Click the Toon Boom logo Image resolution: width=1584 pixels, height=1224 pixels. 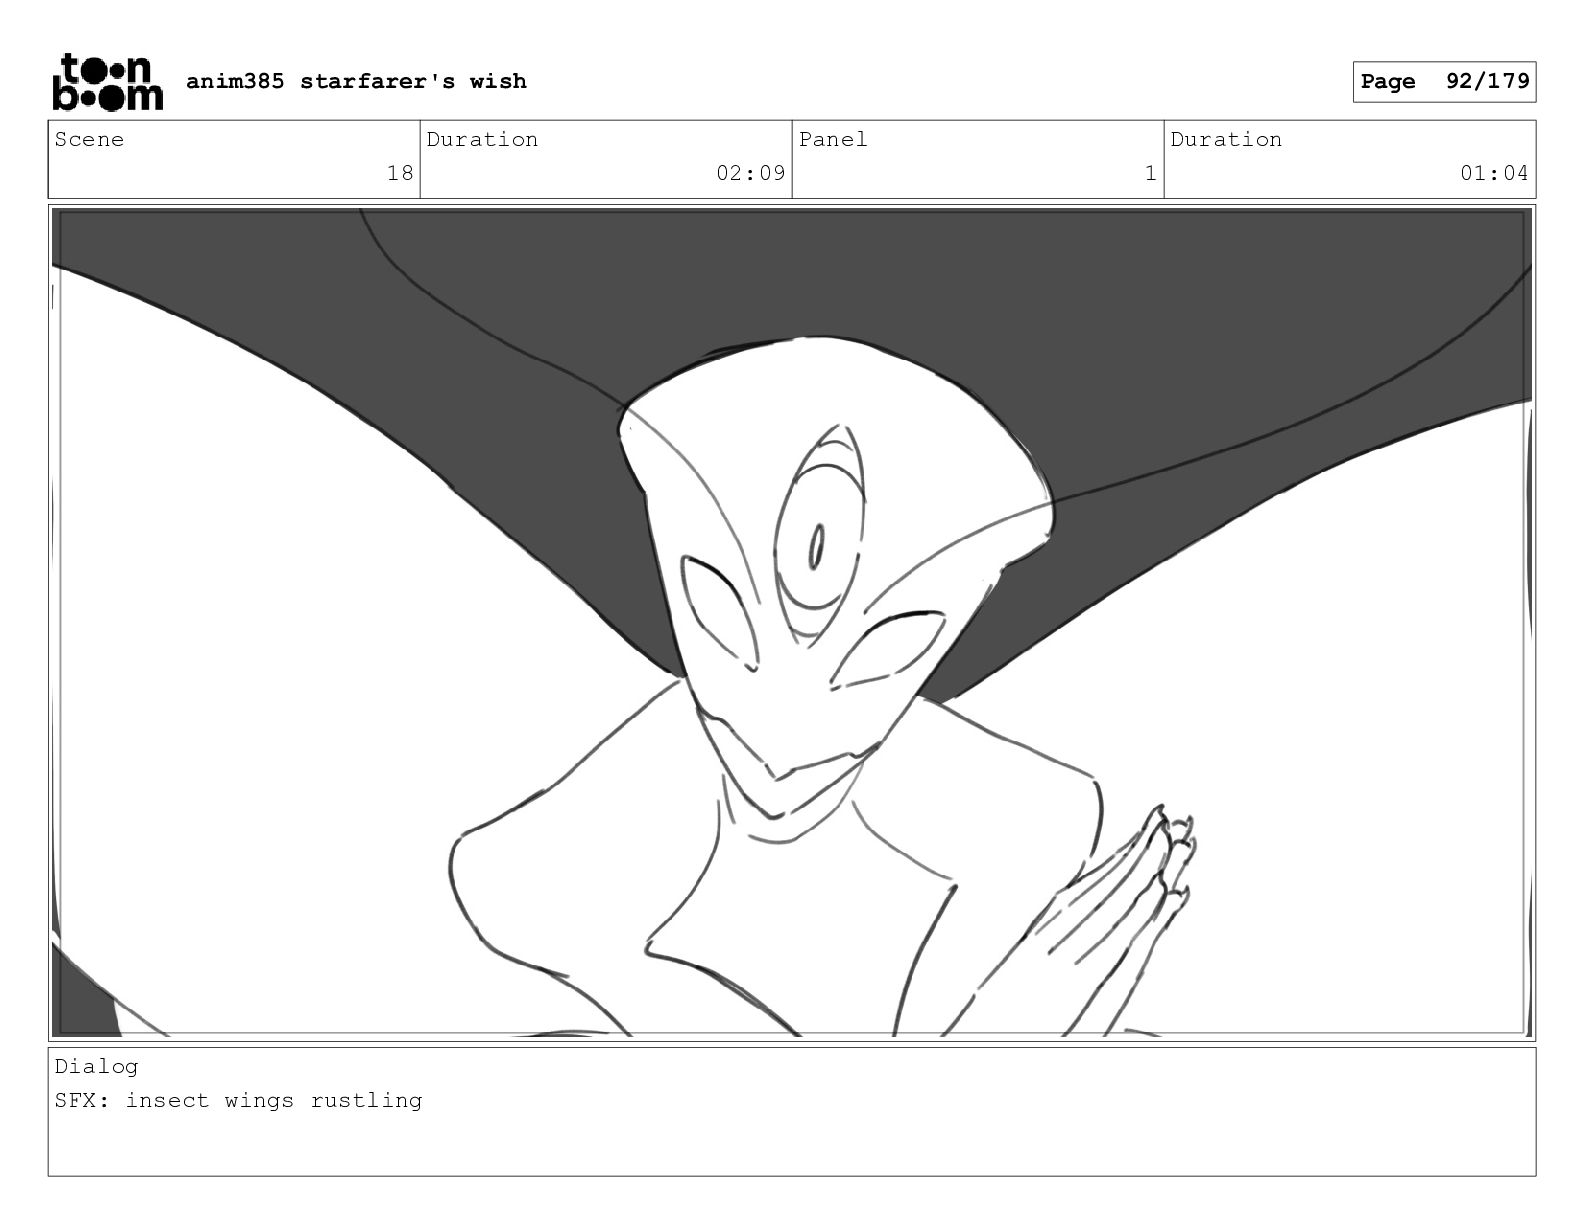107,81
